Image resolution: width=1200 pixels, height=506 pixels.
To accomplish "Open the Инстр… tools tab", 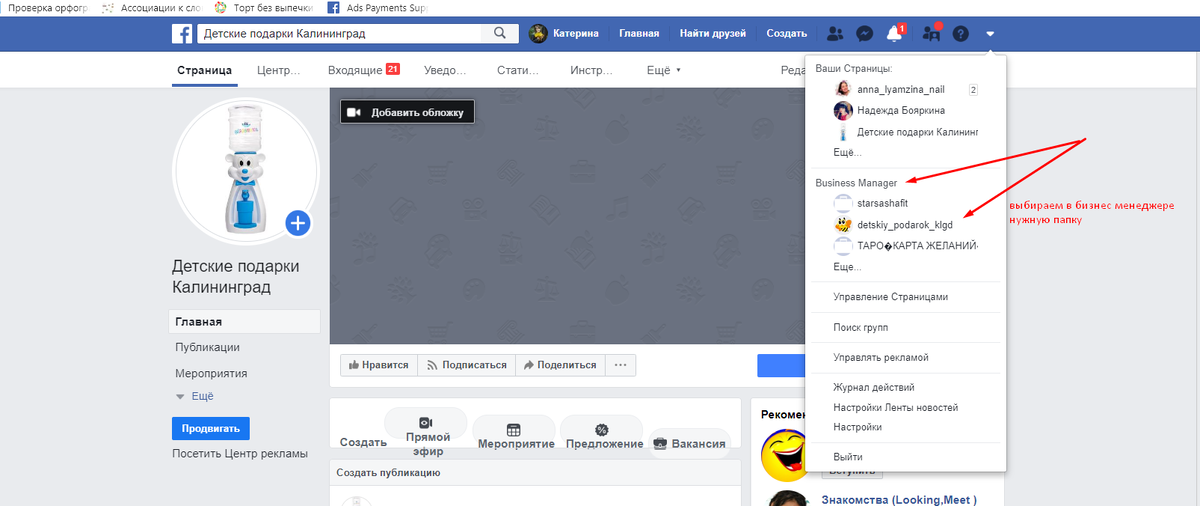I will point(592,70).
